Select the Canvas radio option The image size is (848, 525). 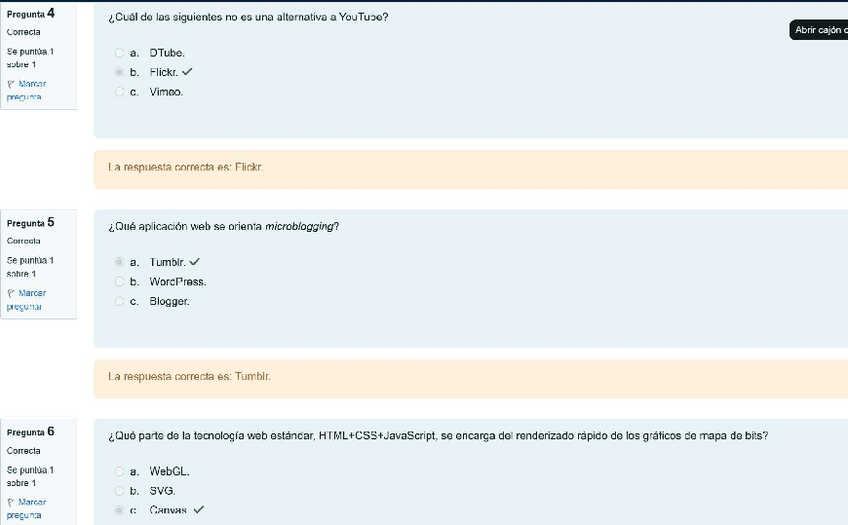point(120,510)
